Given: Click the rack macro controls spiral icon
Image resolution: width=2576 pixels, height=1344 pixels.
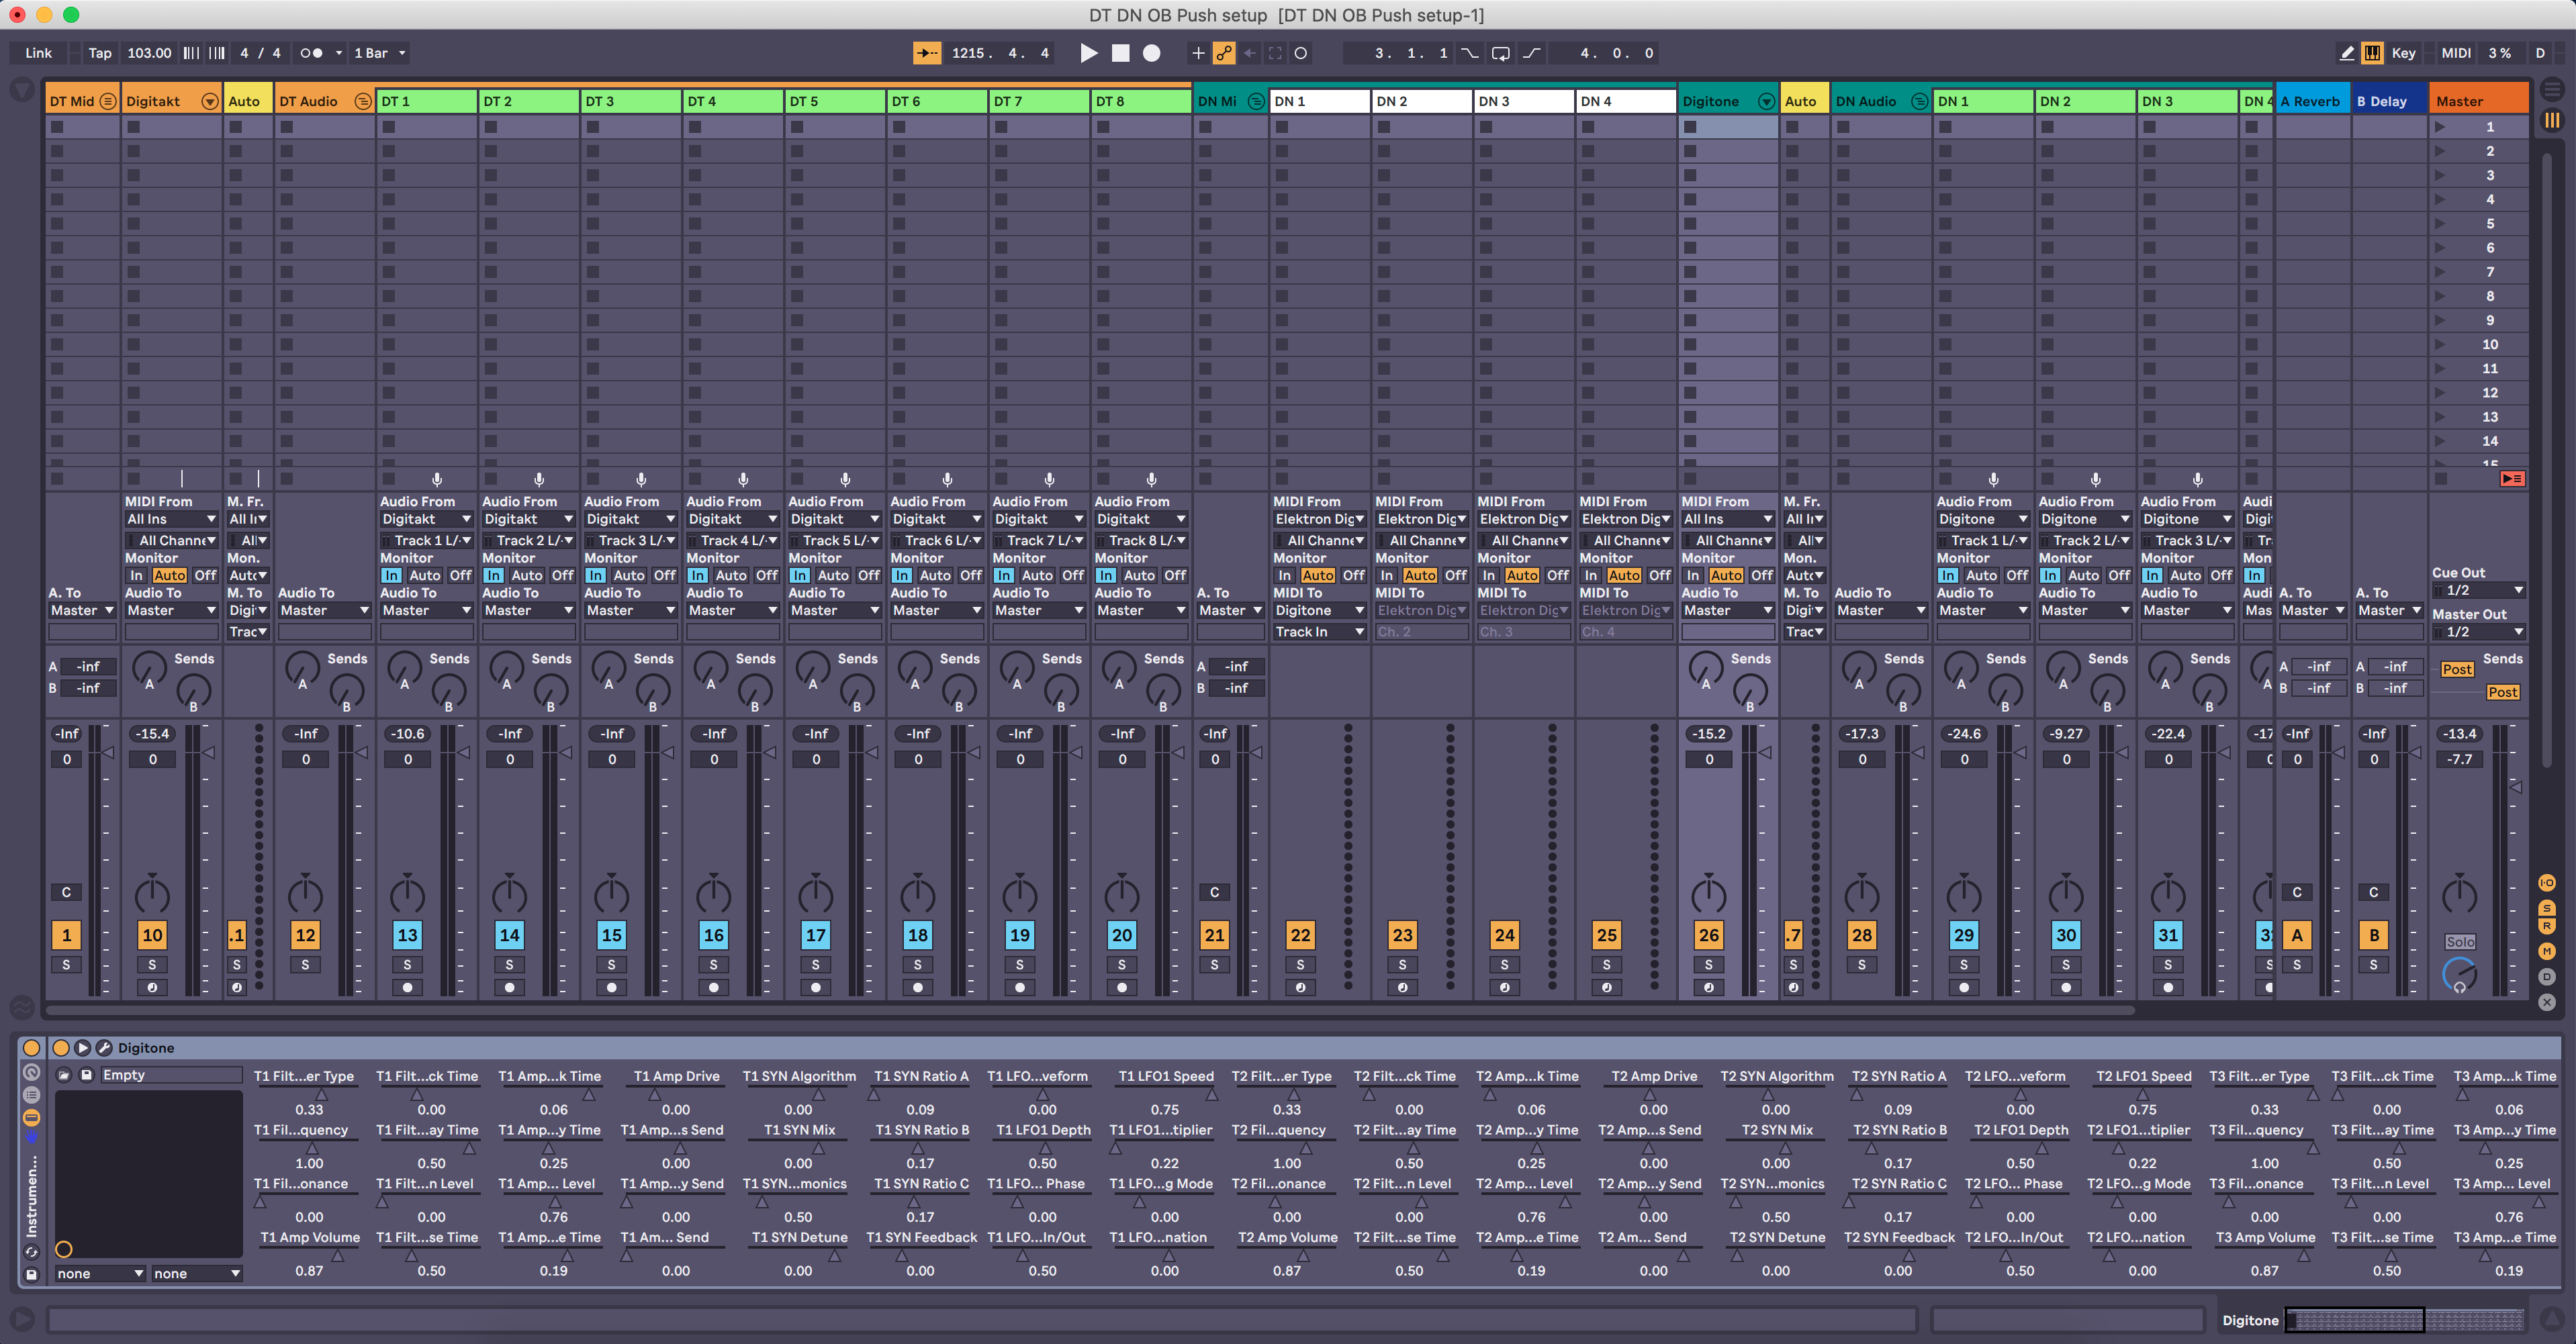Looking at the screenshot, I should [x=32, y=1071].
